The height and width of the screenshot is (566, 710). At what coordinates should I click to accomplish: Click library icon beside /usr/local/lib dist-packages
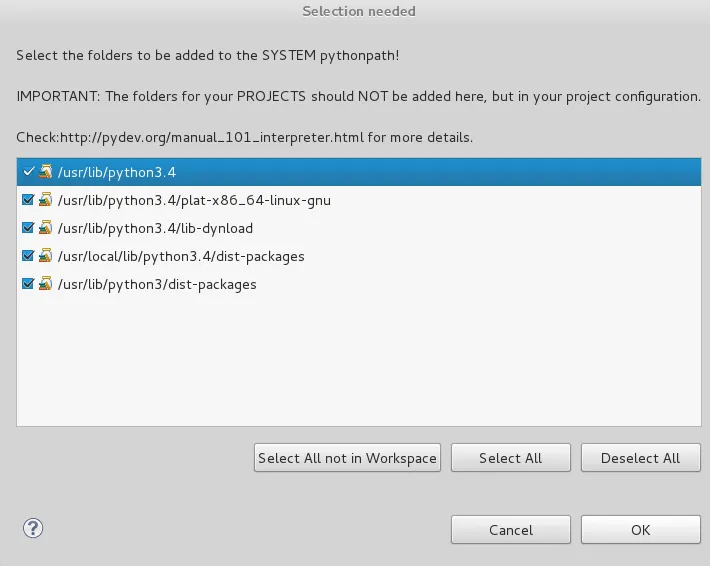coord(45,256)
